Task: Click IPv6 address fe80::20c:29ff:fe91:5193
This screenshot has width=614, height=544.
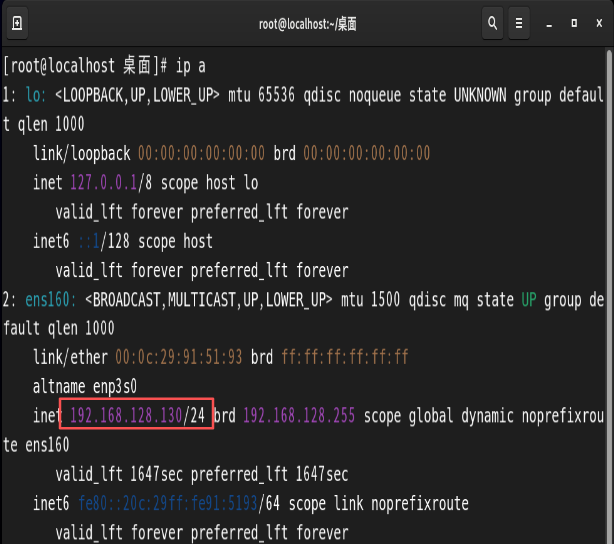Action: tap(168, 504)
